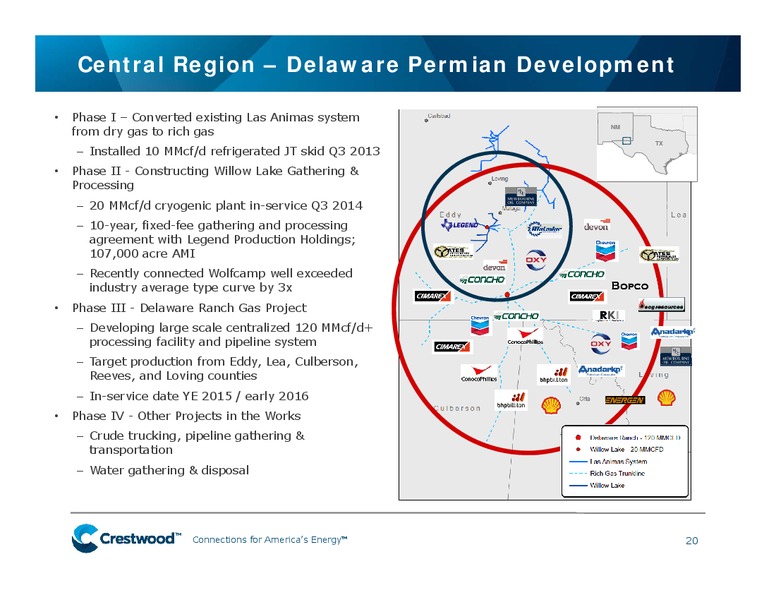Click the Culberson county label on map
Screen dimensions: 776x600
[457, 408]
